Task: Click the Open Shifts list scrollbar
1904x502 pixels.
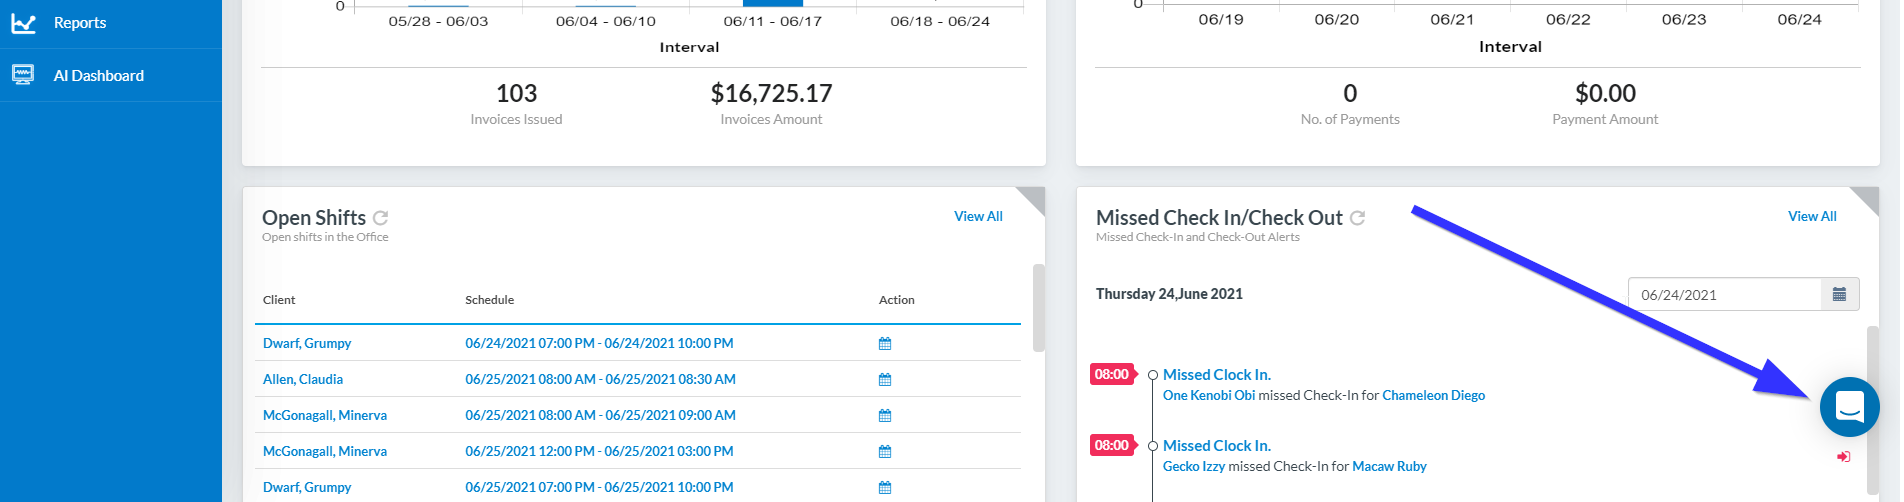Action: (1038, 308)
